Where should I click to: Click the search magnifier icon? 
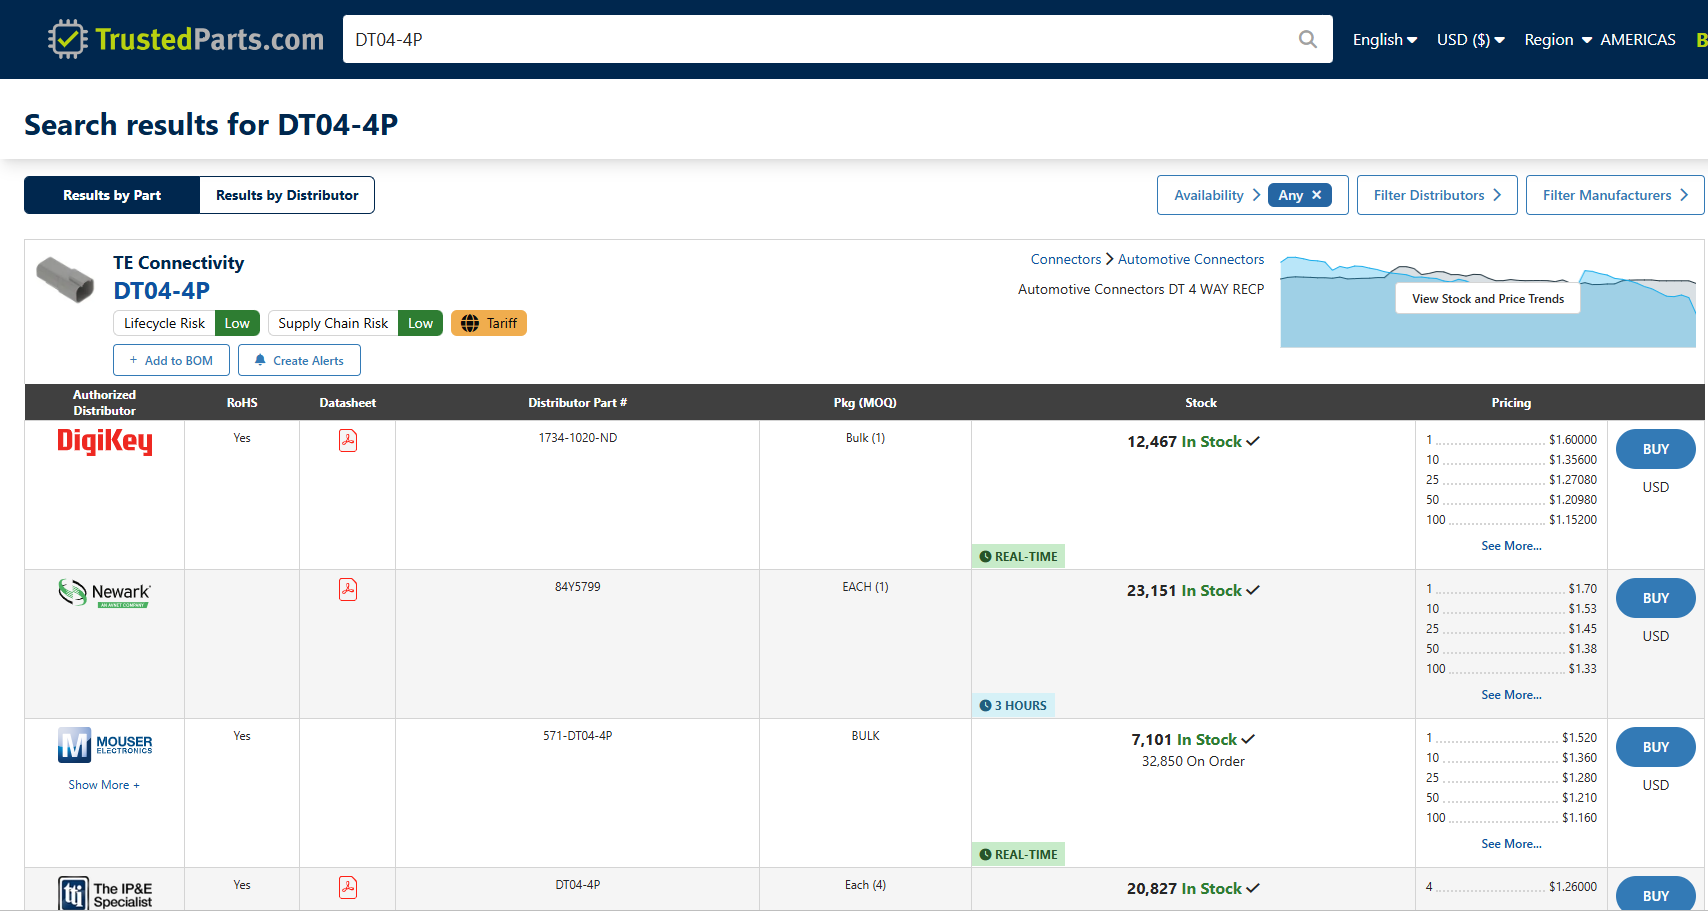(x=1307, y=39)
